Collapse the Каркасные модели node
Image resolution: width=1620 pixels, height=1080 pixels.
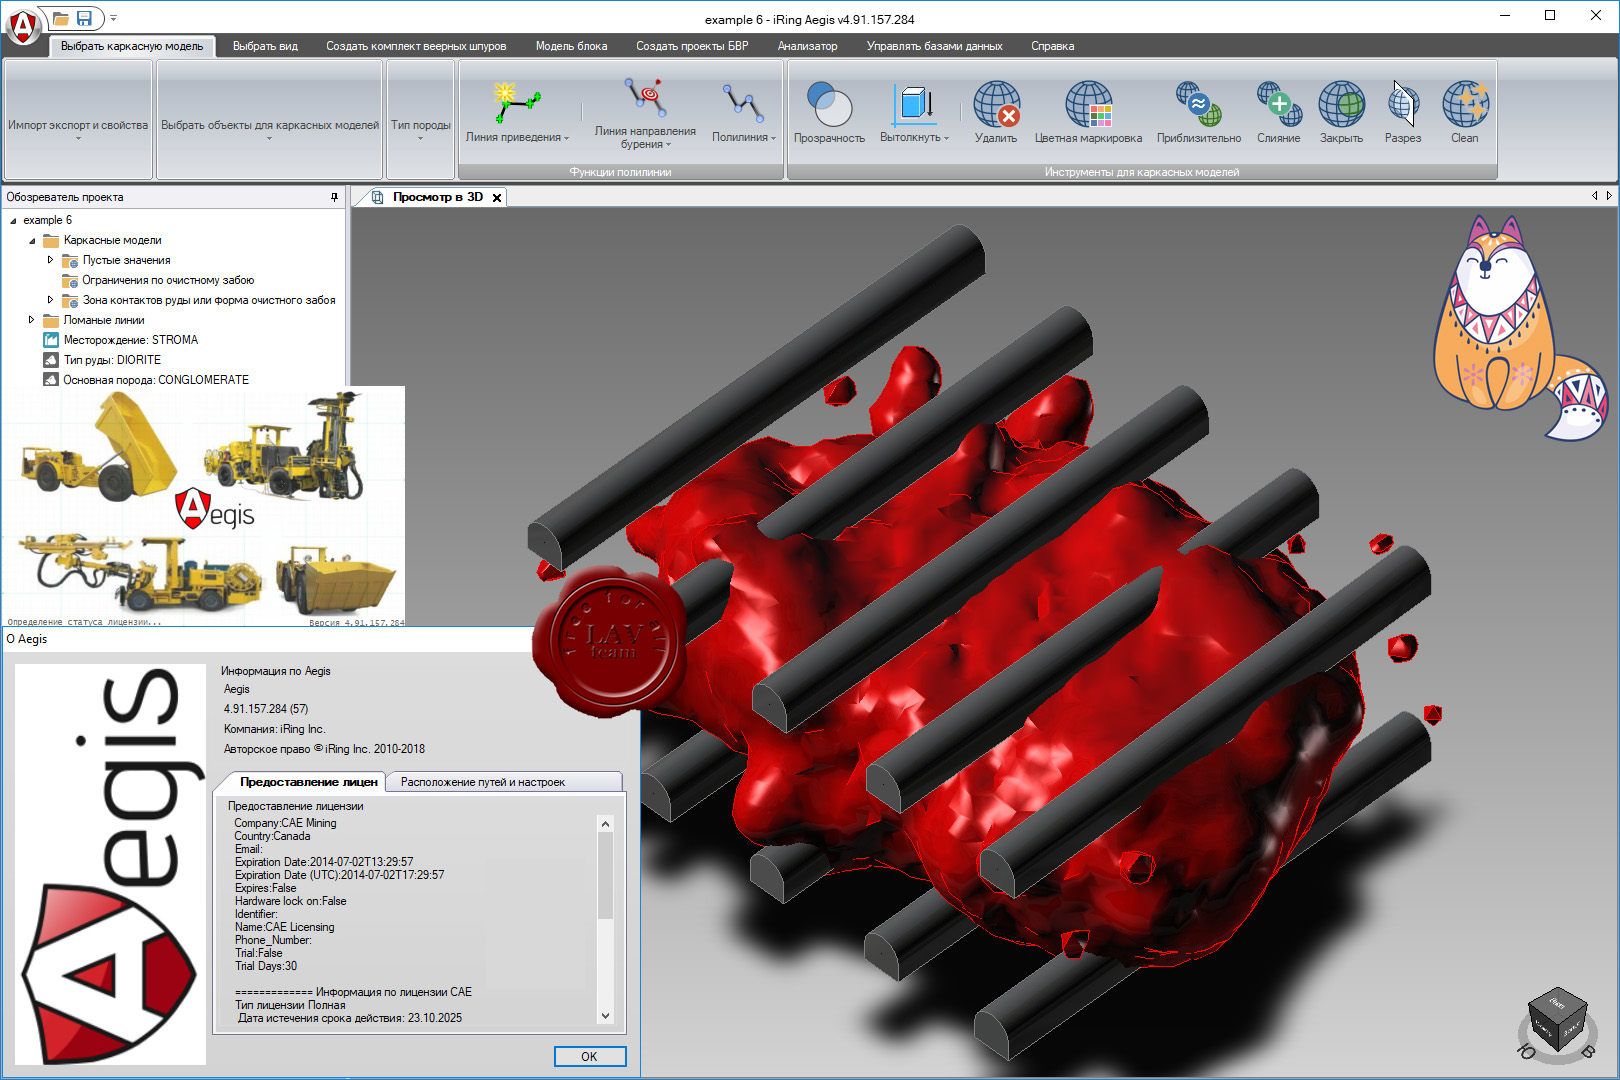[x=32, y=240]
